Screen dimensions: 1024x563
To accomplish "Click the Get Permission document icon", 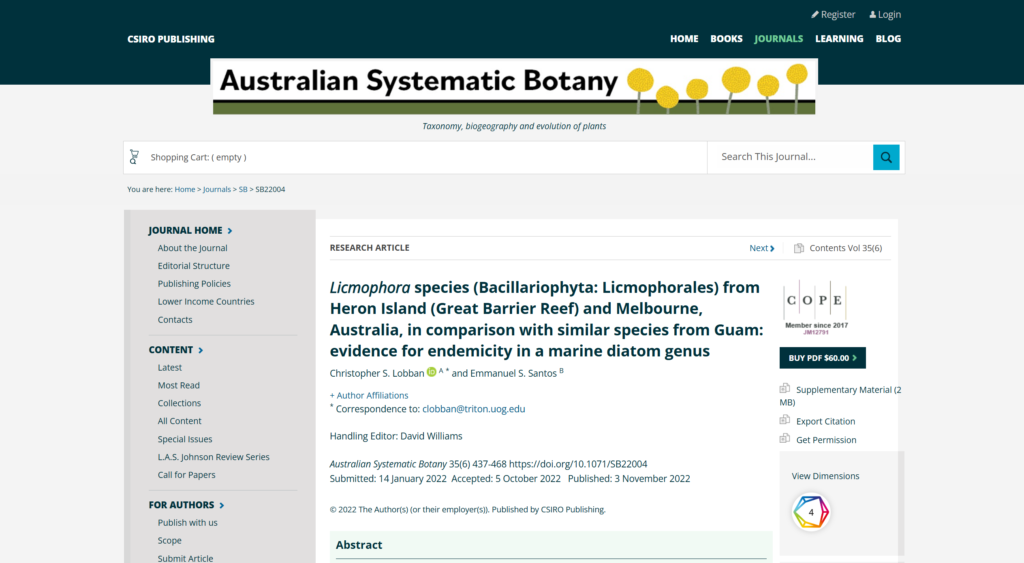I will (784, 438).
